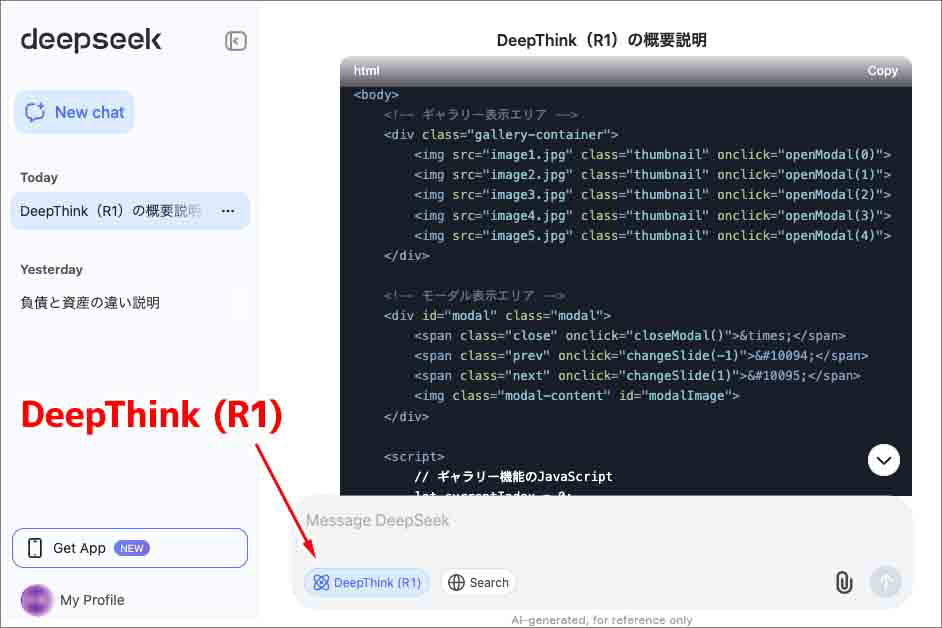This screenshot has height=628, width=942.
Task: Click the paperclip attach file icon
Action: (x=844, y=582)
